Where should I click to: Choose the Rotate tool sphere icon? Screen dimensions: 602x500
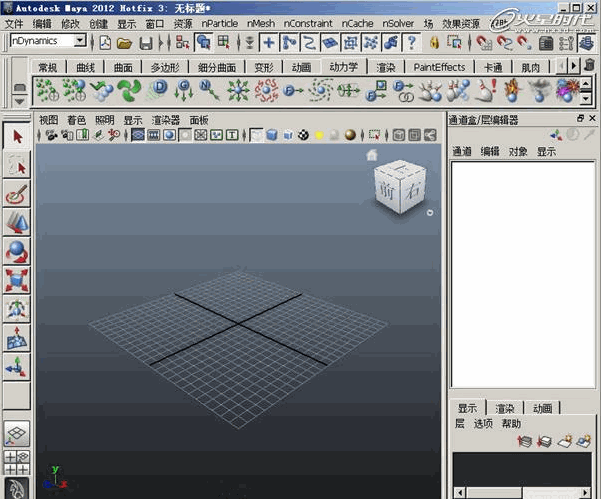[x=17, y=251]
